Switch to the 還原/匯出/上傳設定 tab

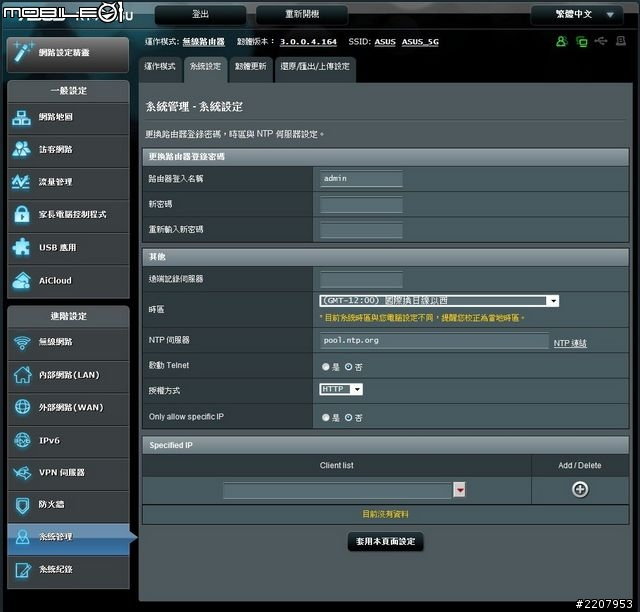[314, 67]
